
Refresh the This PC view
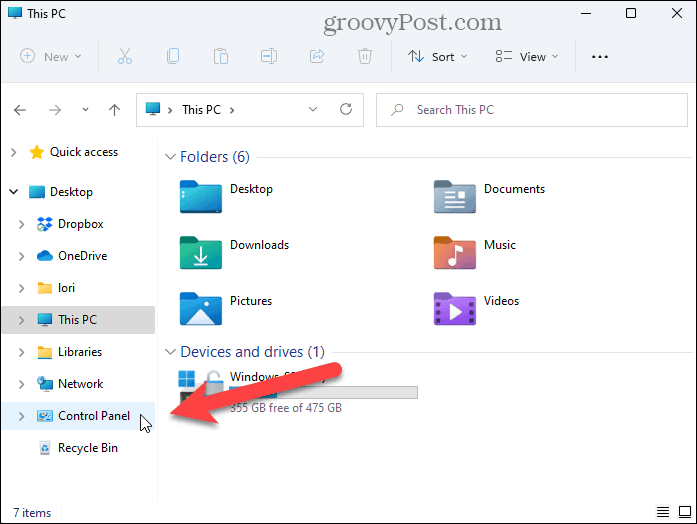pos(346,109)
